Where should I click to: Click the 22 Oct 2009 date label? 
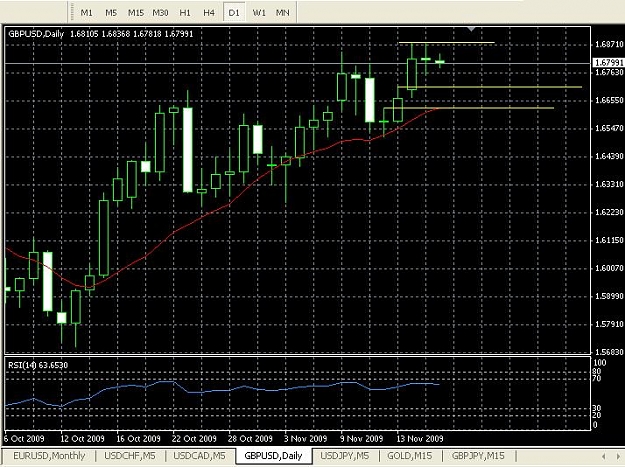[x=194, y=439]
